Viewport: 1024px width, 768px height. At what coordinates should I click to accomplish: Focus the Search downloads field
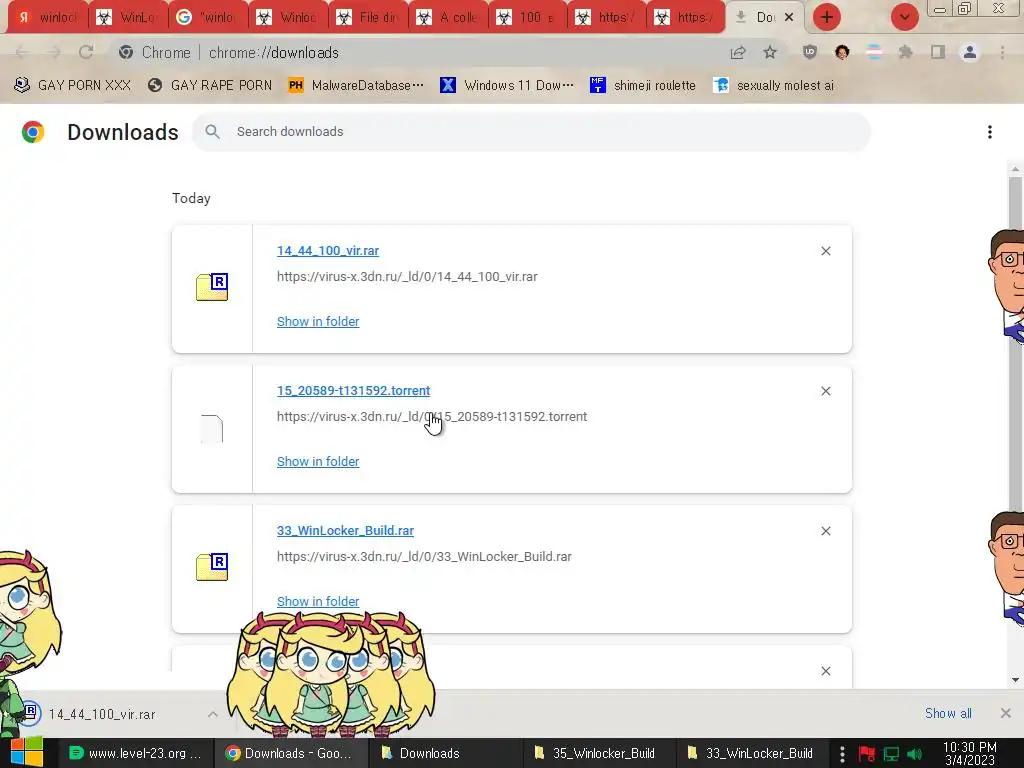pos(532,132)
